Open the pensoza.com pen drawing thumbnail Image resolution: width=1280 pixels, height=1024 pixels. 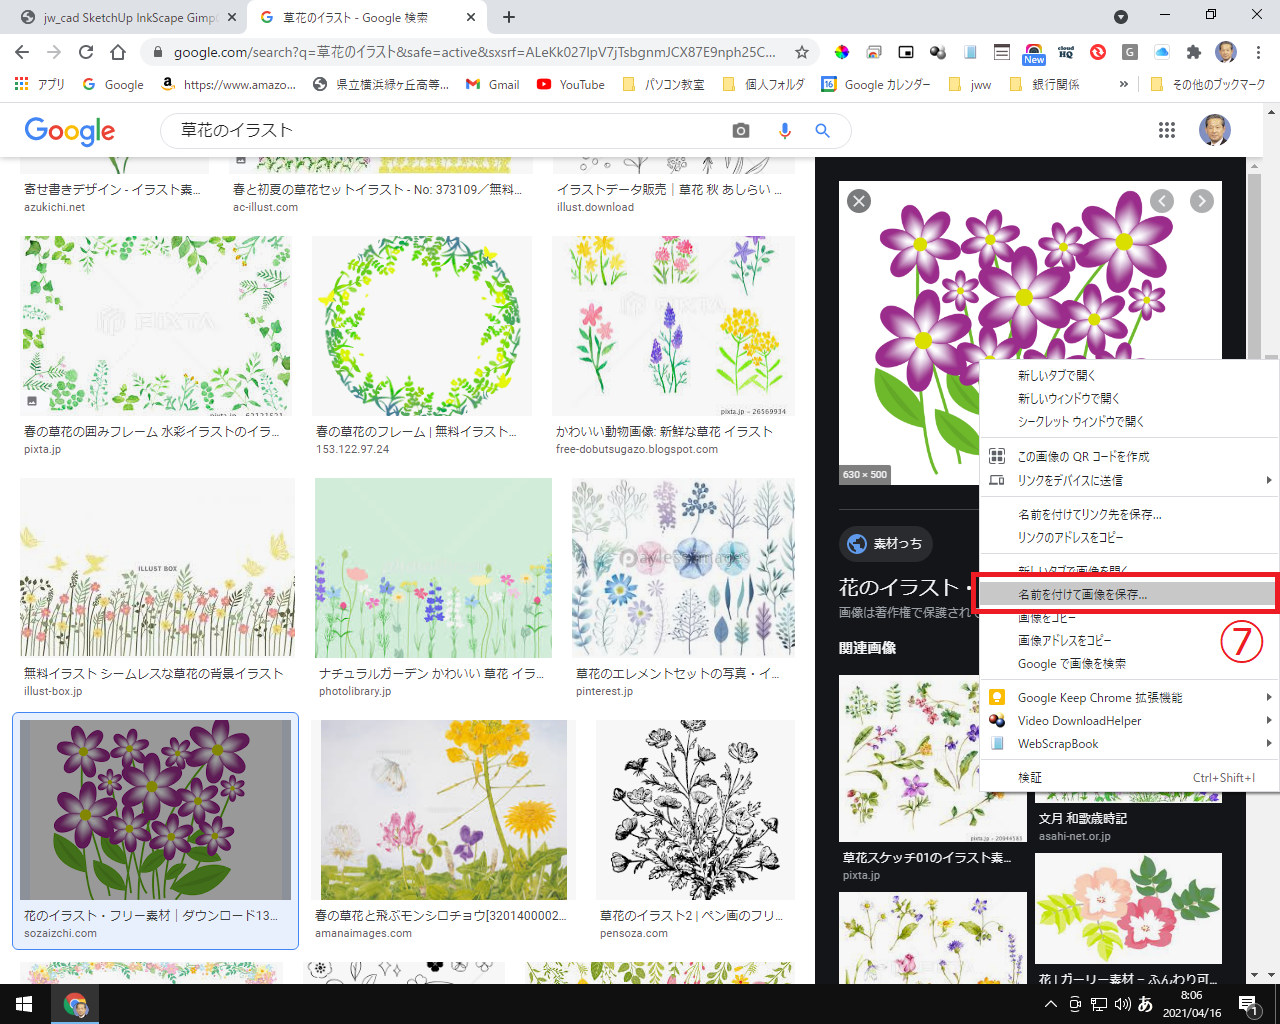695,810
